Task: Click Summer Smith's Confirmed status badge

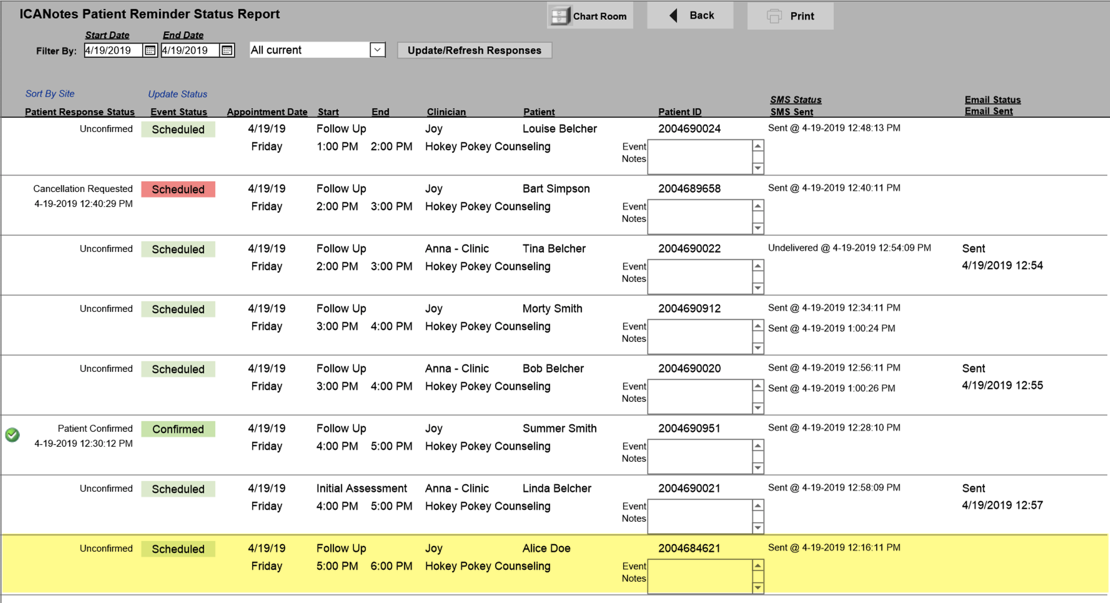Action: [178, 429]
